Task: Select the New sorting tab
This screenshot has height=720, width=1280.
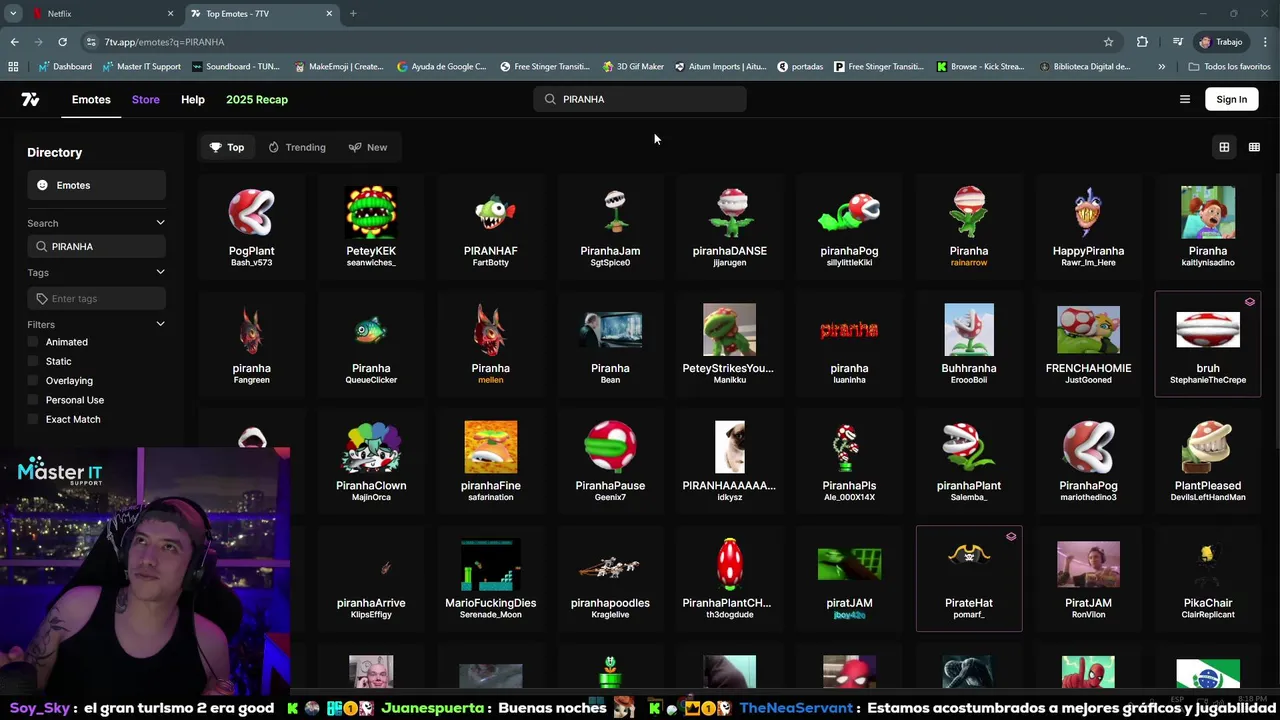Action: point(368,147)
